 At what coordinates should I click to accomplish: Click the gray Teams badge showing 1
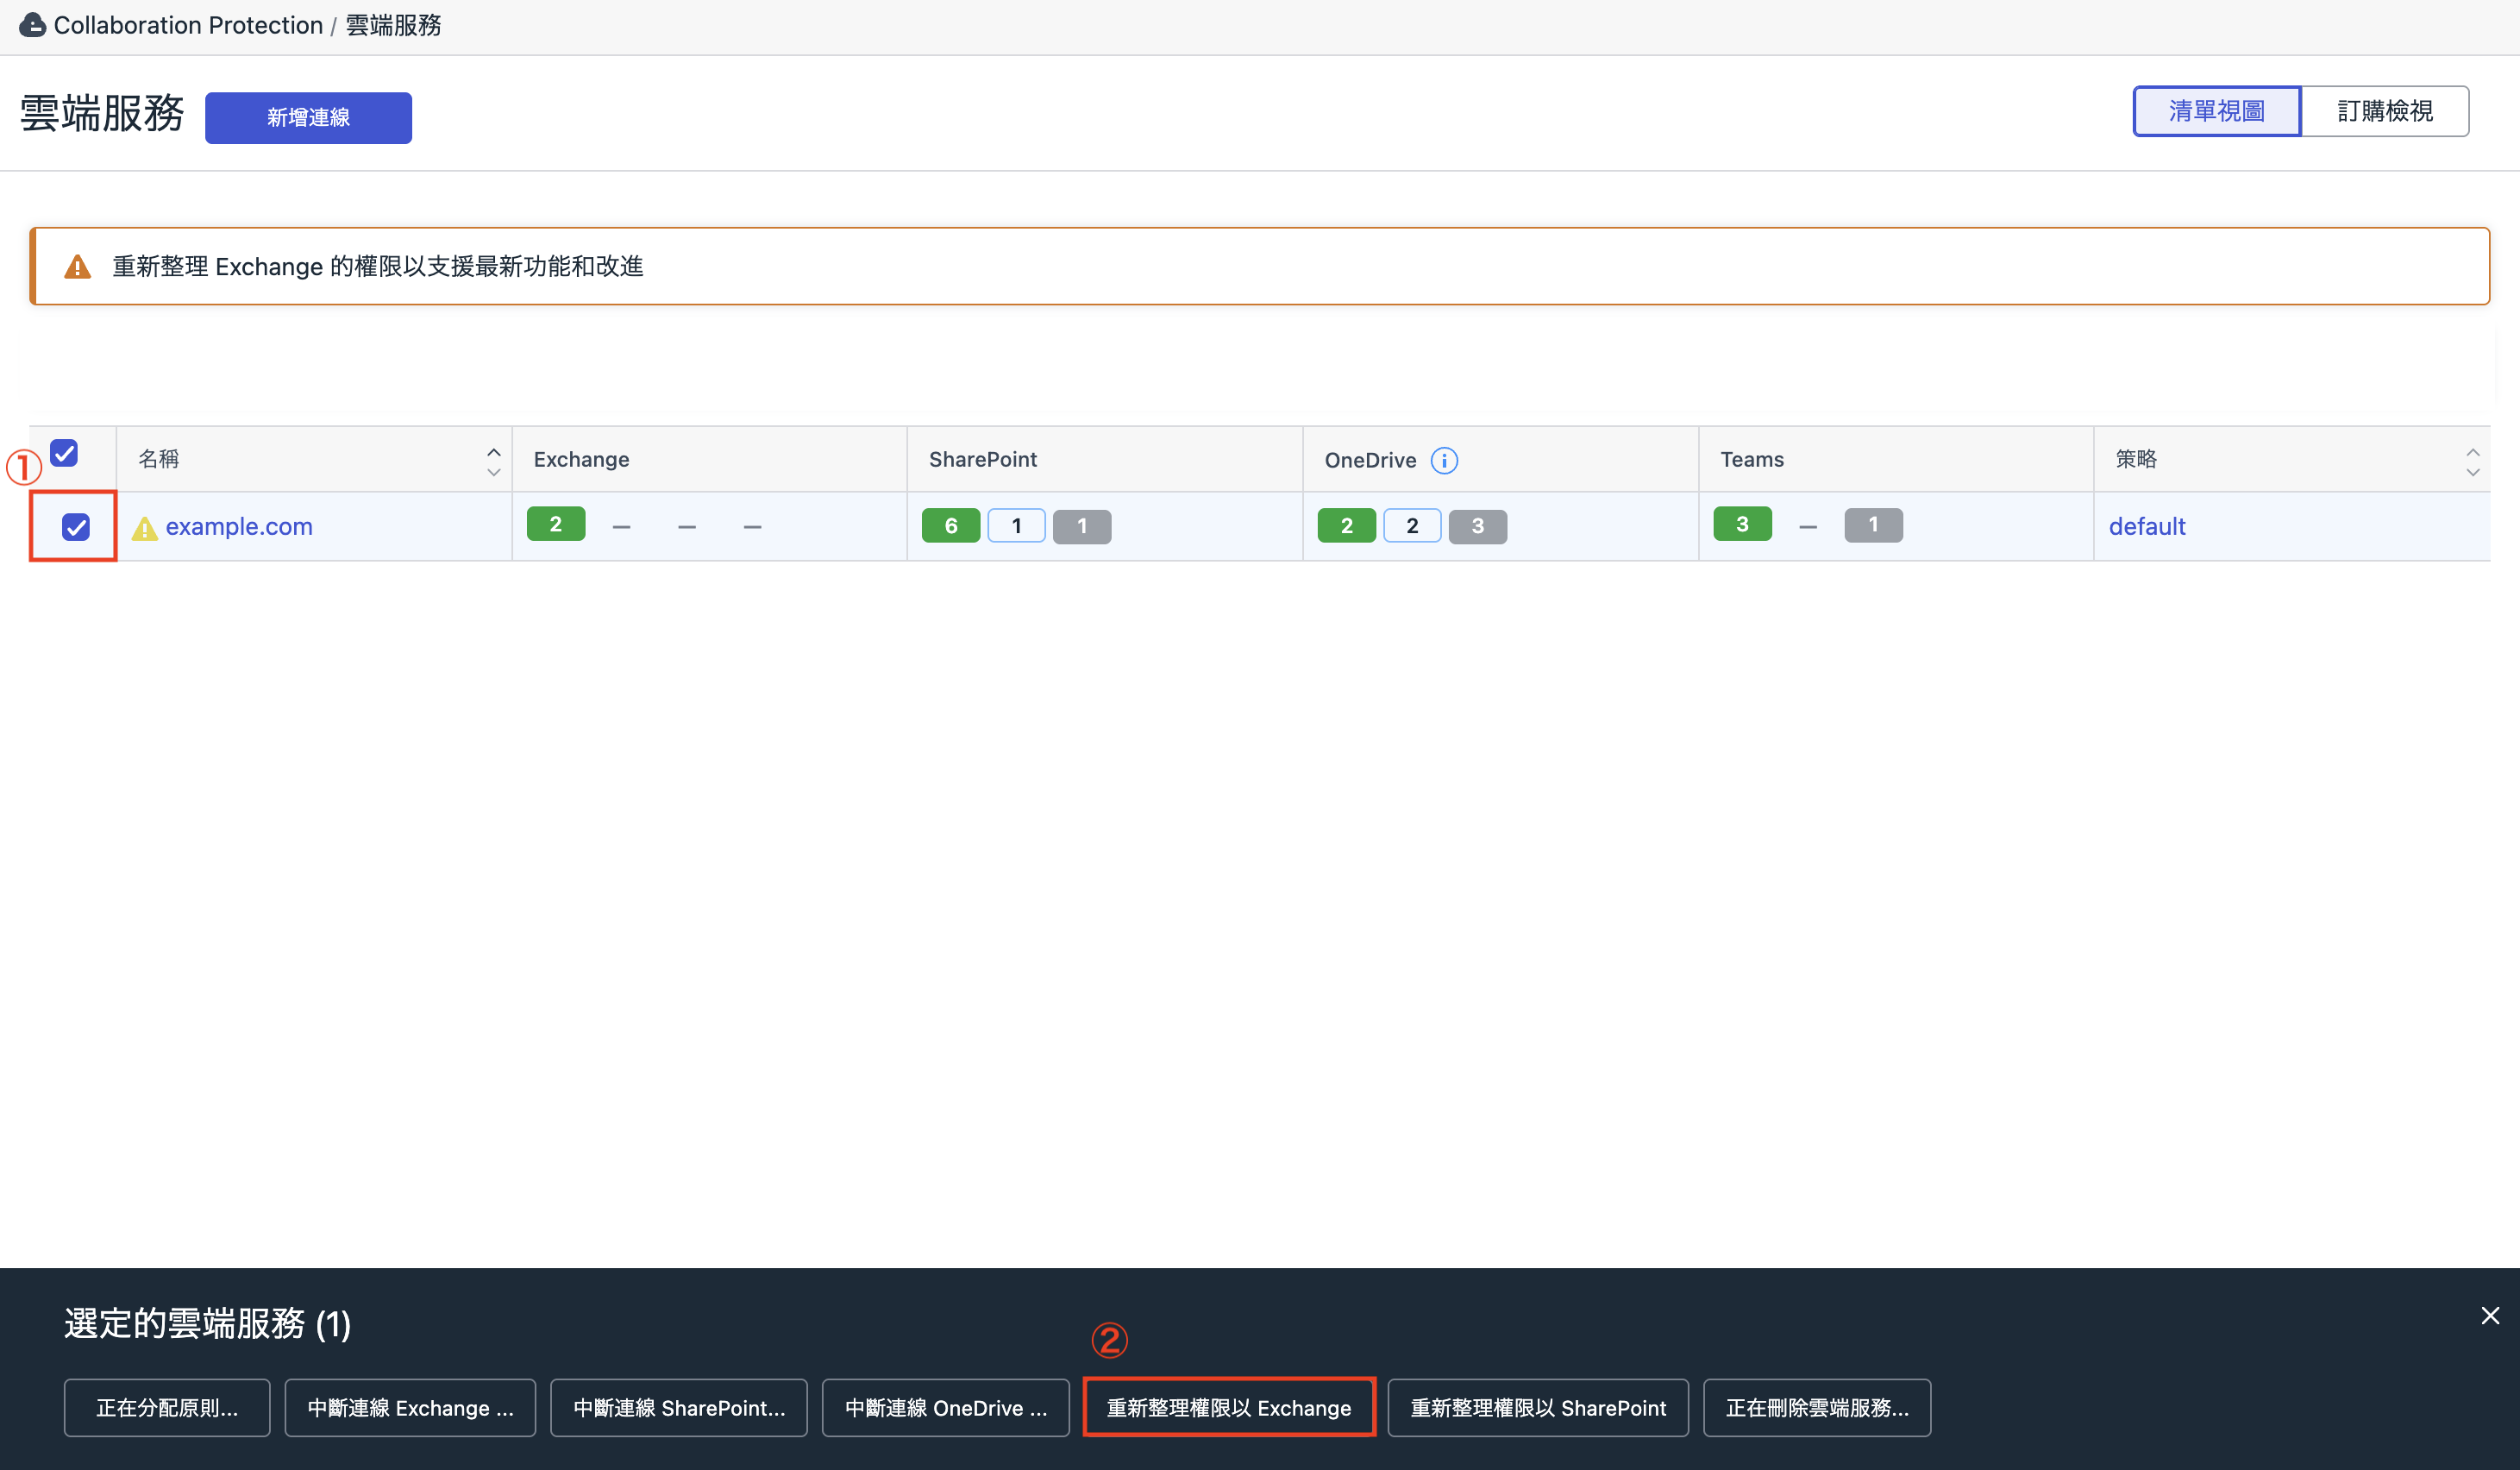click(1874, 524)
